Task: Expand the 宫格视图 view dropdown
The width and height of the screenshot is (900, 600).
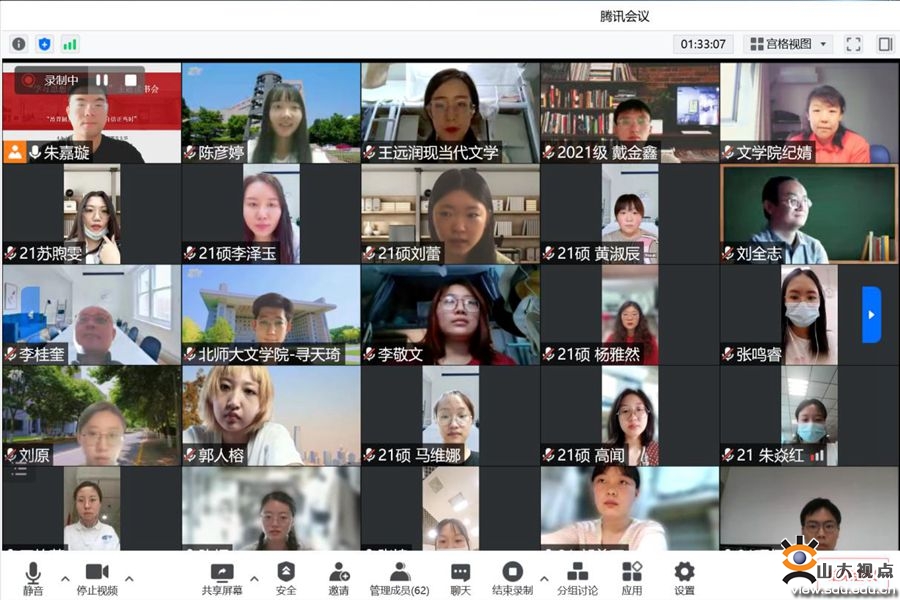Action: click(x=790, y=44)
